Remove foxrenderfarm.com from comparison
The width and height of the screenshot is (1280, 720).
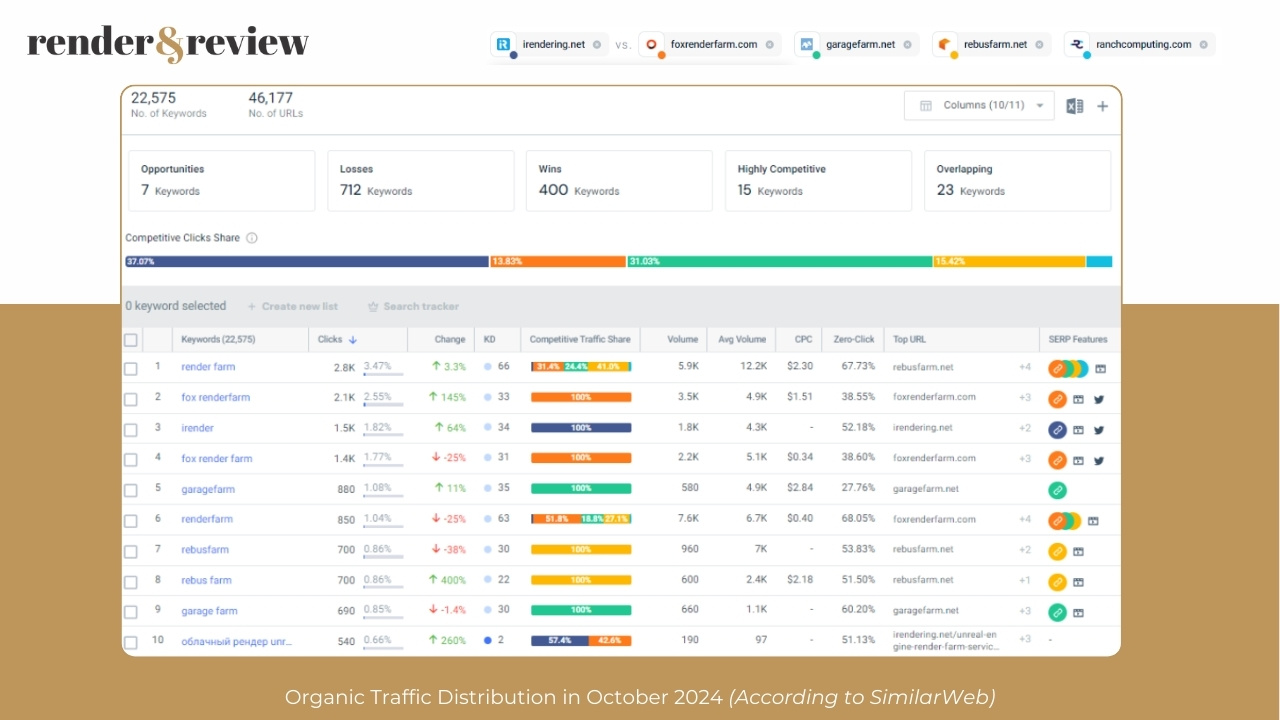click(769, 45)
